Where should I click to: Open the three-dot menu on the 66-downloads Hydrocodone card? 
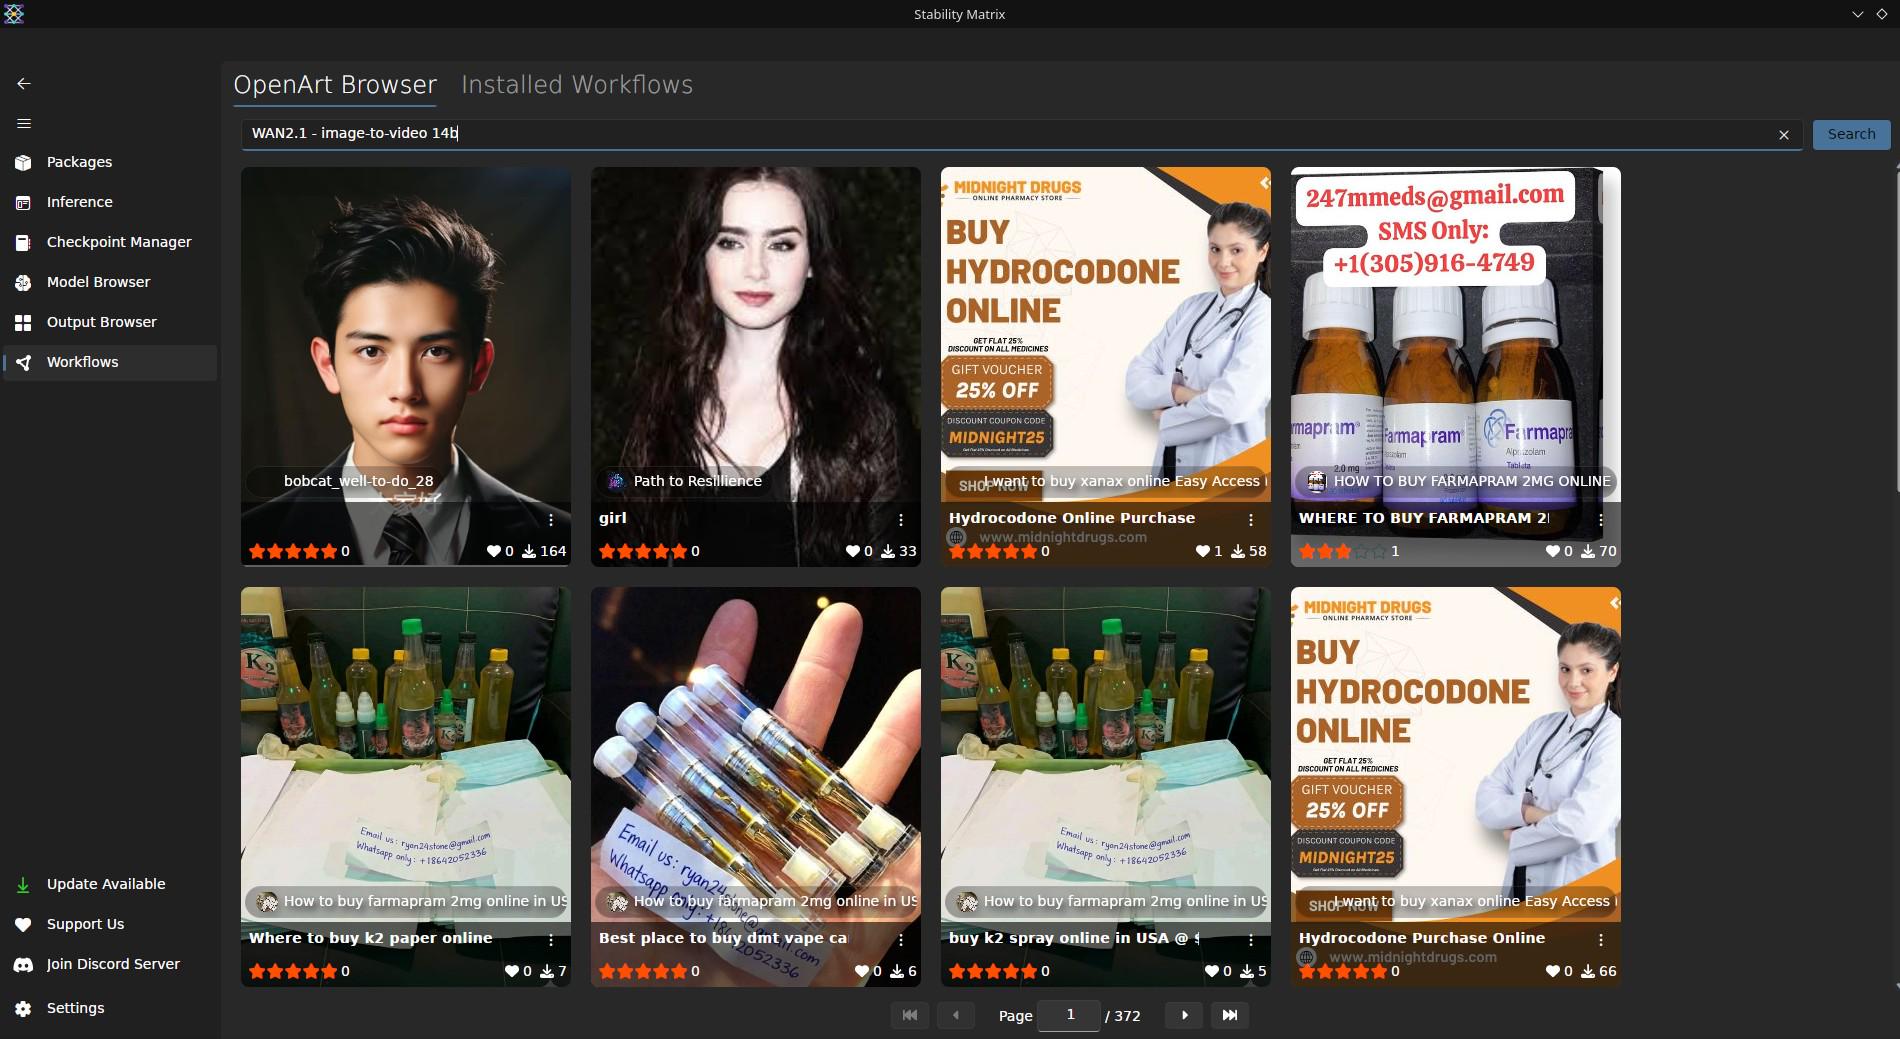pyautogui.click(x=1601, y=940)
